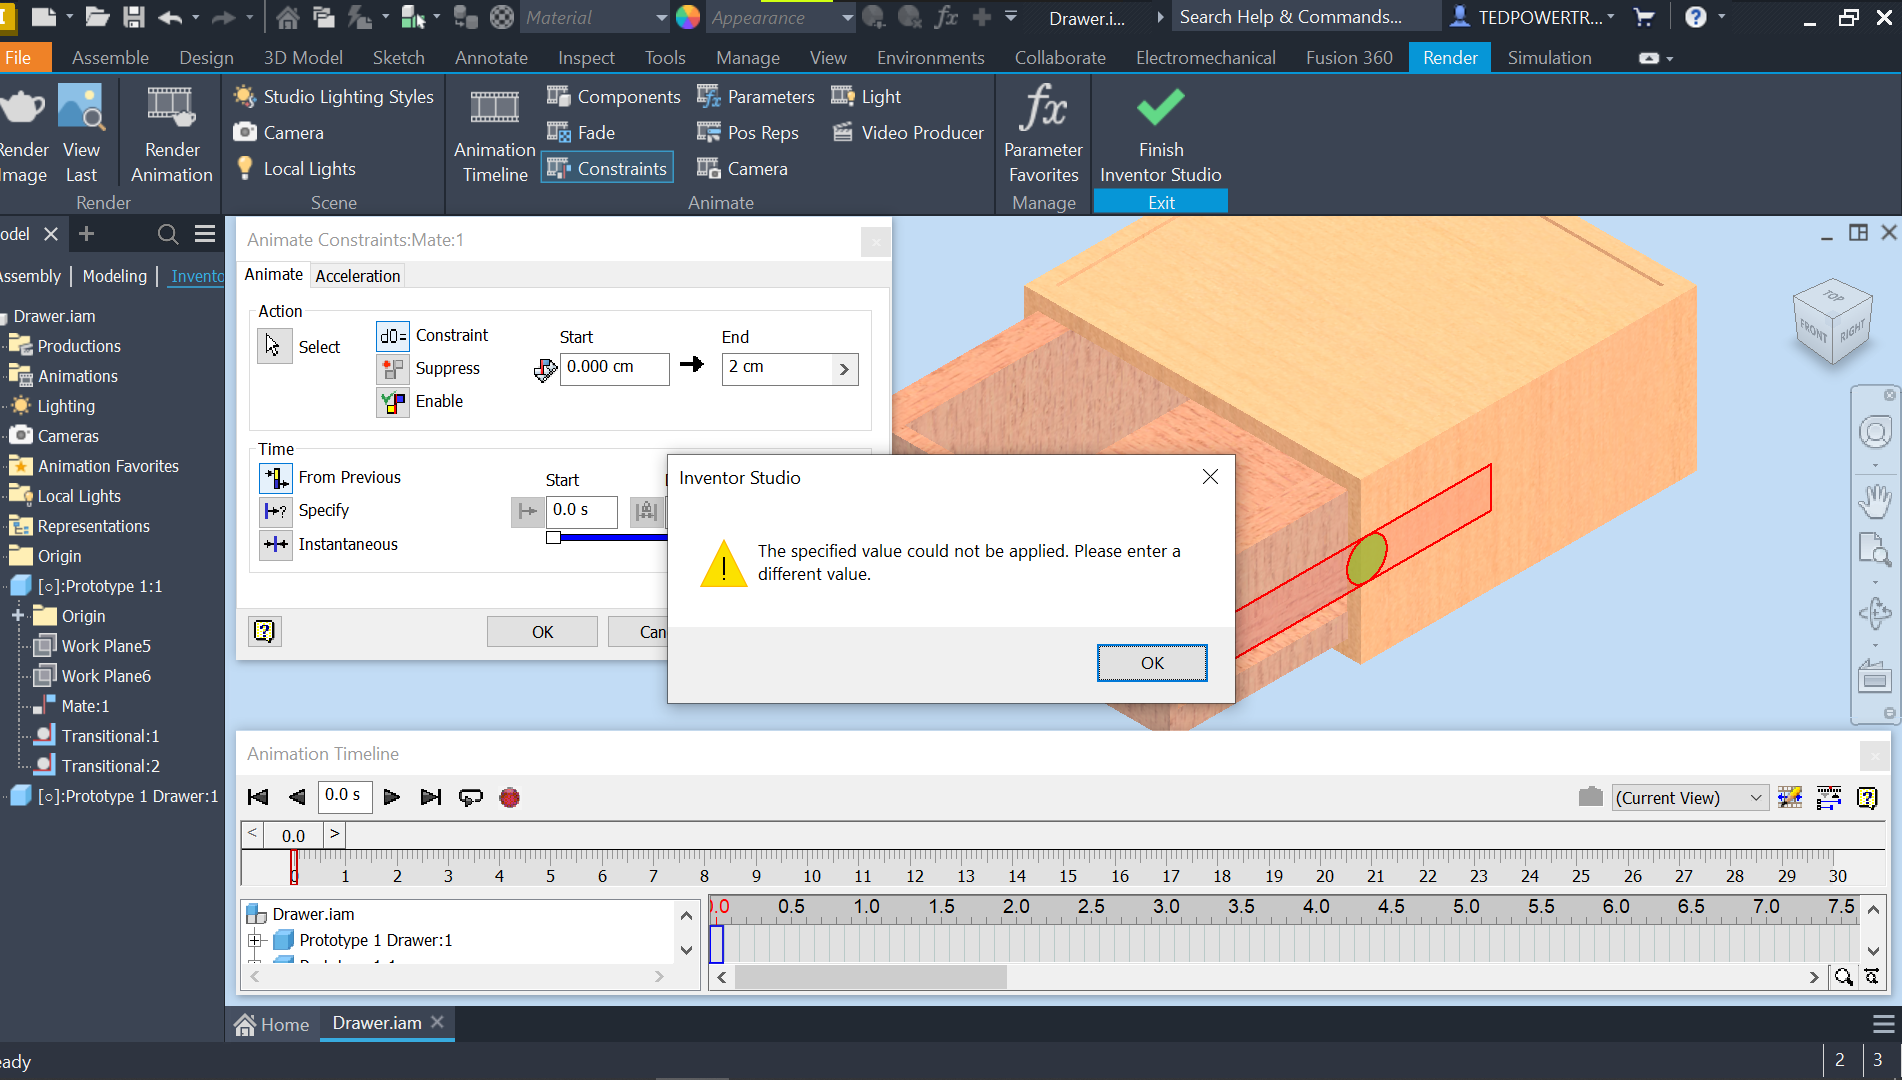Select Mate:1 in the model browser
Viewport: 1902px width, 1080px height.
pos(84,705)
